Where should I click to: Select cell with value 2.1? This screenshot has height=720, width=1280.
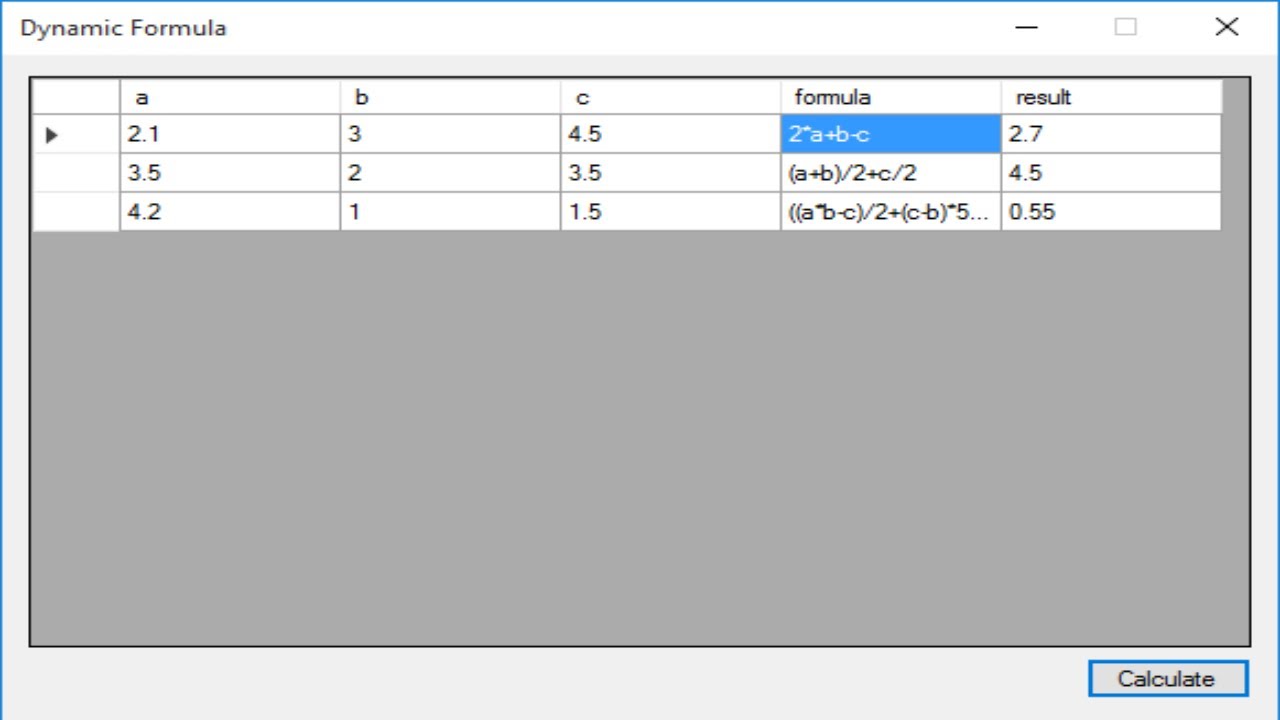230,134
